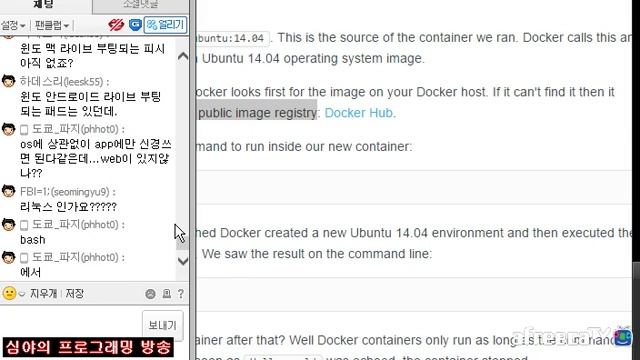
Task: Open the Docker Hub link
Action: click(x=359, y=113)
